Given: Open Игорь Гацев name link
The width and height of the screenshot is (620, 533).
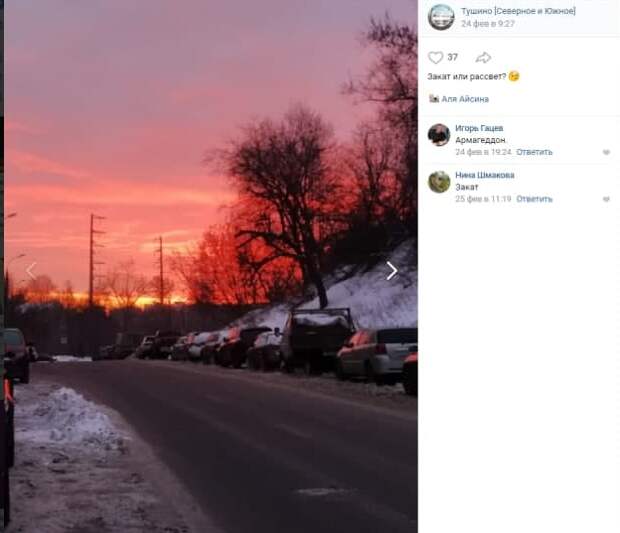Looking at the screenshot, I should pyautogui.click(x=479, y=128).
